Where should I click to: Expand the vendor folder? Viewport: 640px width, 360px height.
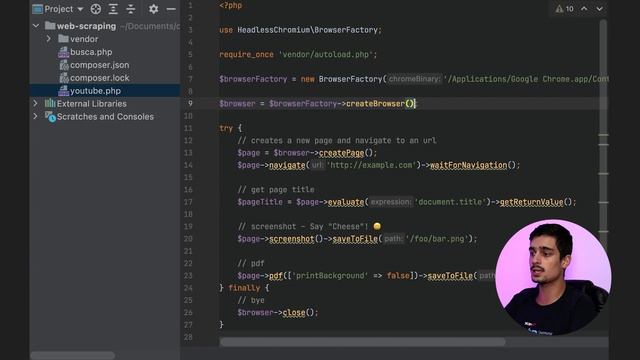[x=49, y=39]
